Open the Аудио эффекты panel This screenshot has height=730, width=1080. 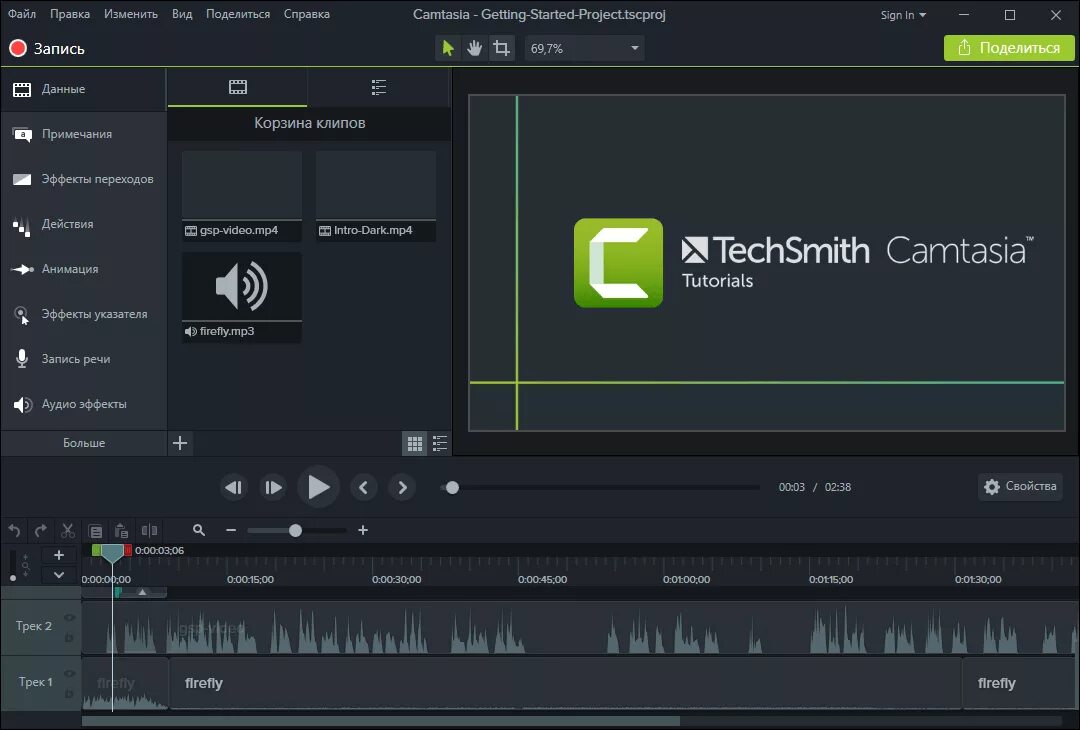click(x=83, y=404)
